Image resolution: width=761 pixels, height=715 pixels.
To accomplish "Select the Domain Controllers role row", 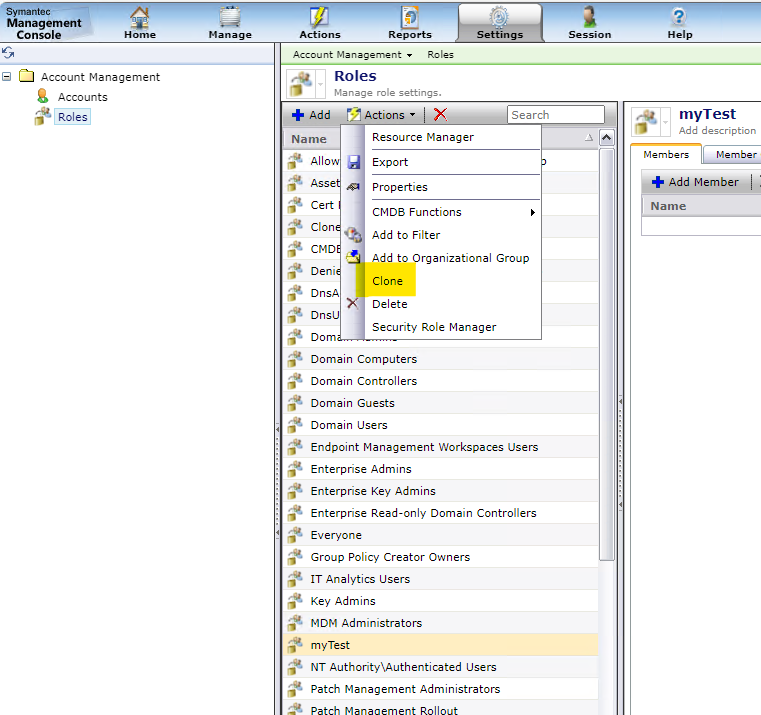I will coord(364,381).
